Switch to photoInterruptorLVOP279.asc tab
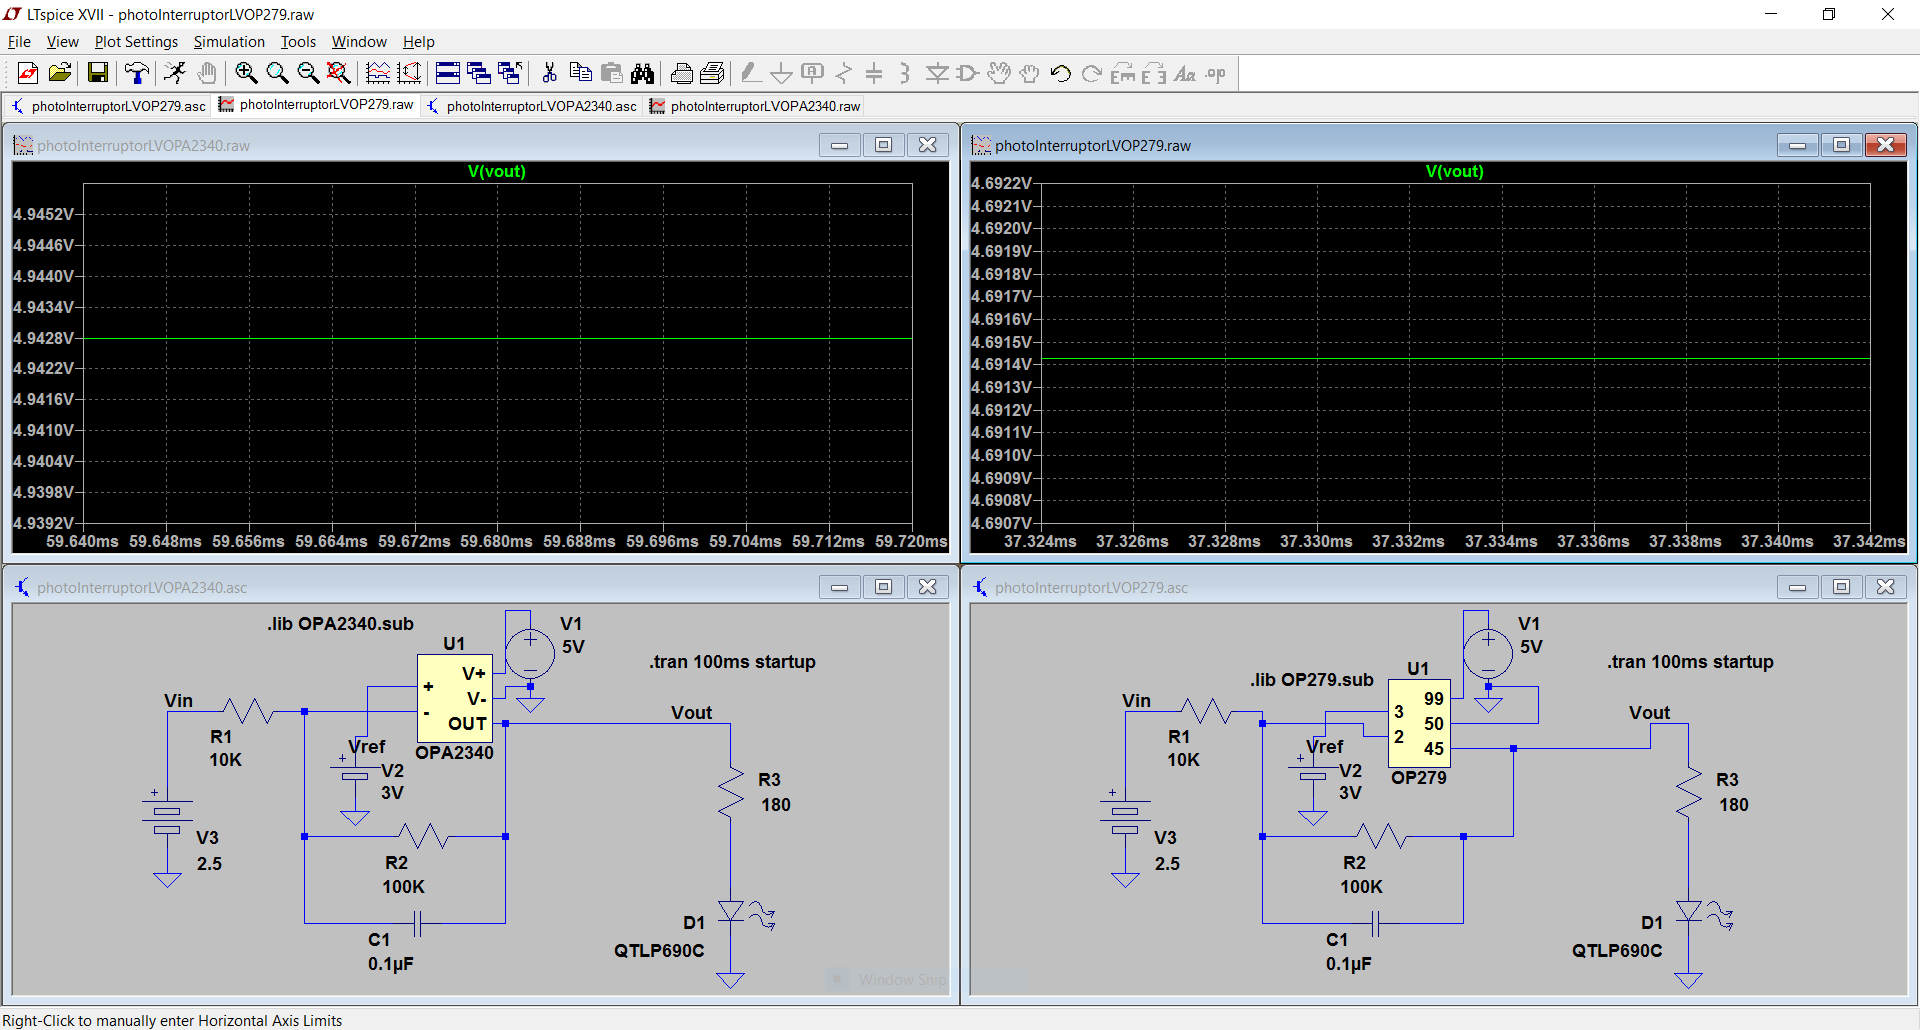 109,106
